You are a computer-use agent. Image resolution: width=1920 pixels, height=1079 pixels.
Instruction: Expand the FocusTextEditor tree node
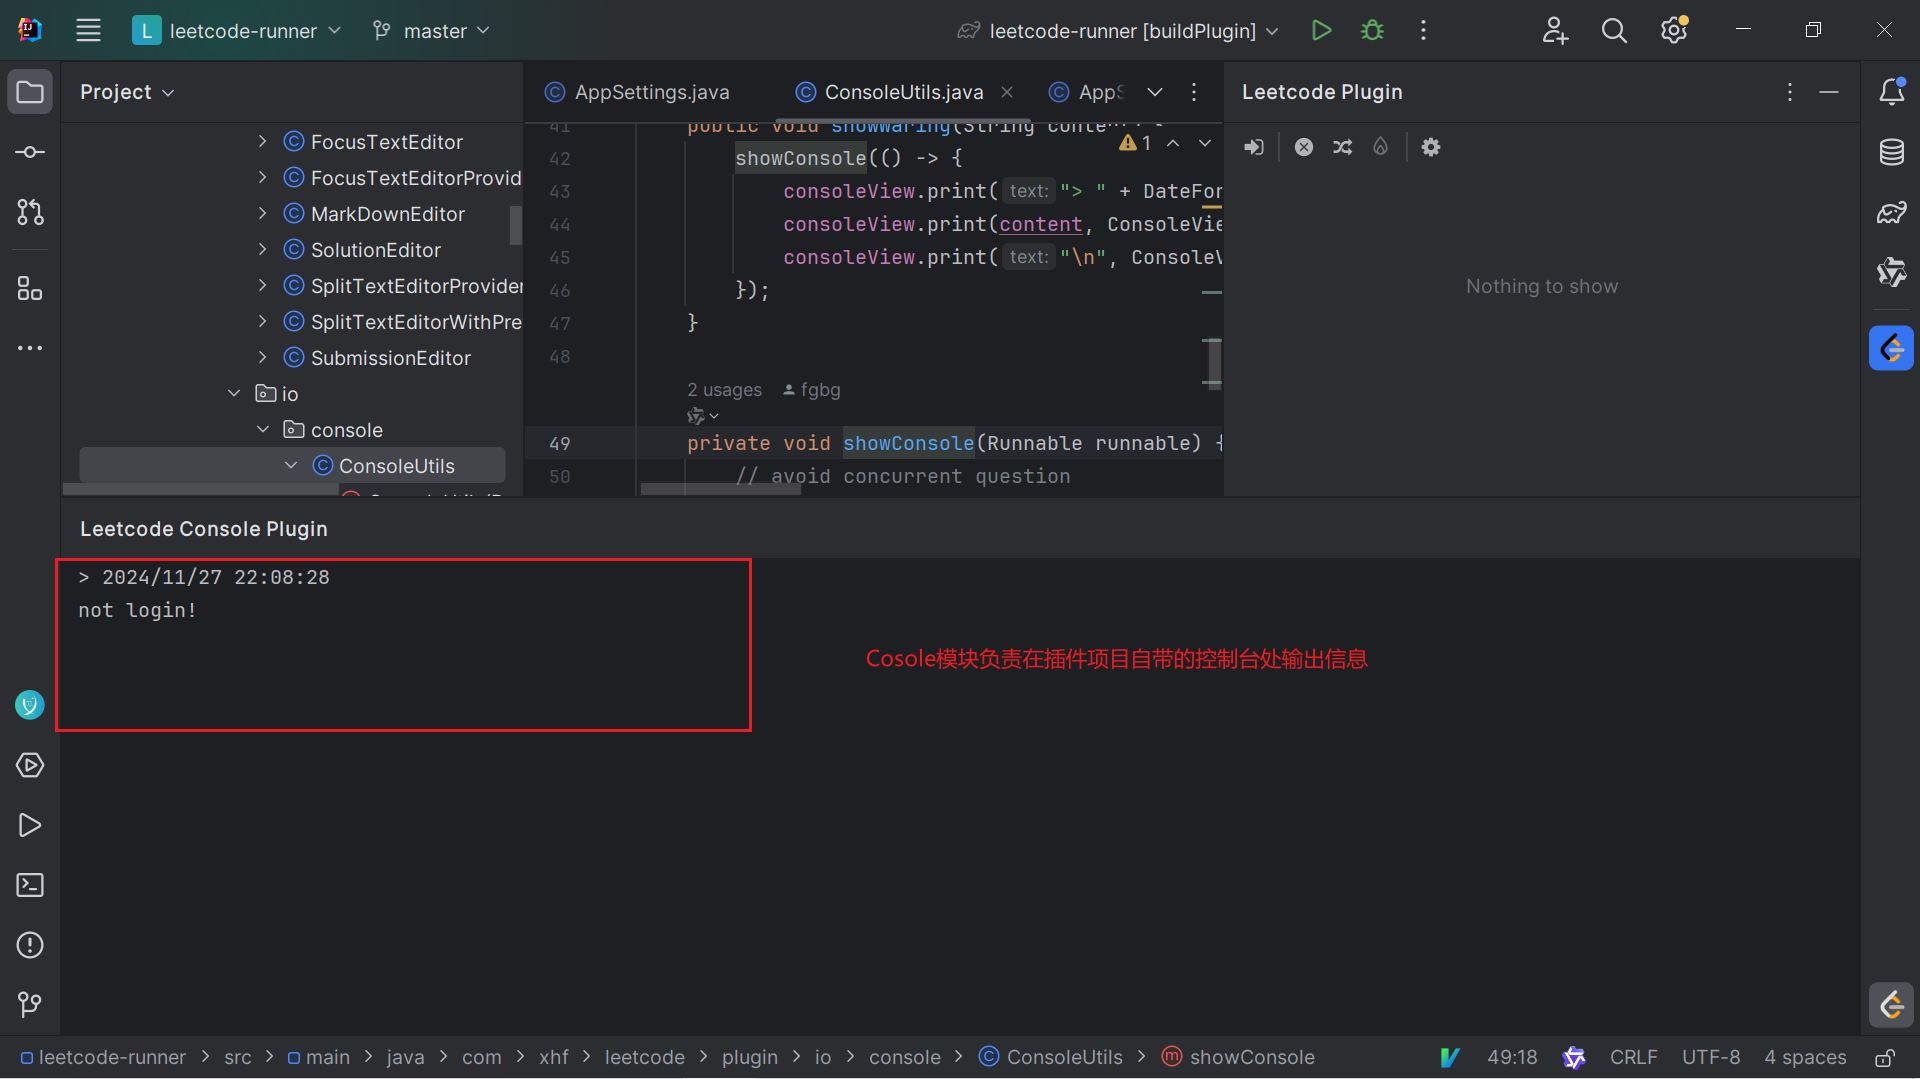[262, 142]
